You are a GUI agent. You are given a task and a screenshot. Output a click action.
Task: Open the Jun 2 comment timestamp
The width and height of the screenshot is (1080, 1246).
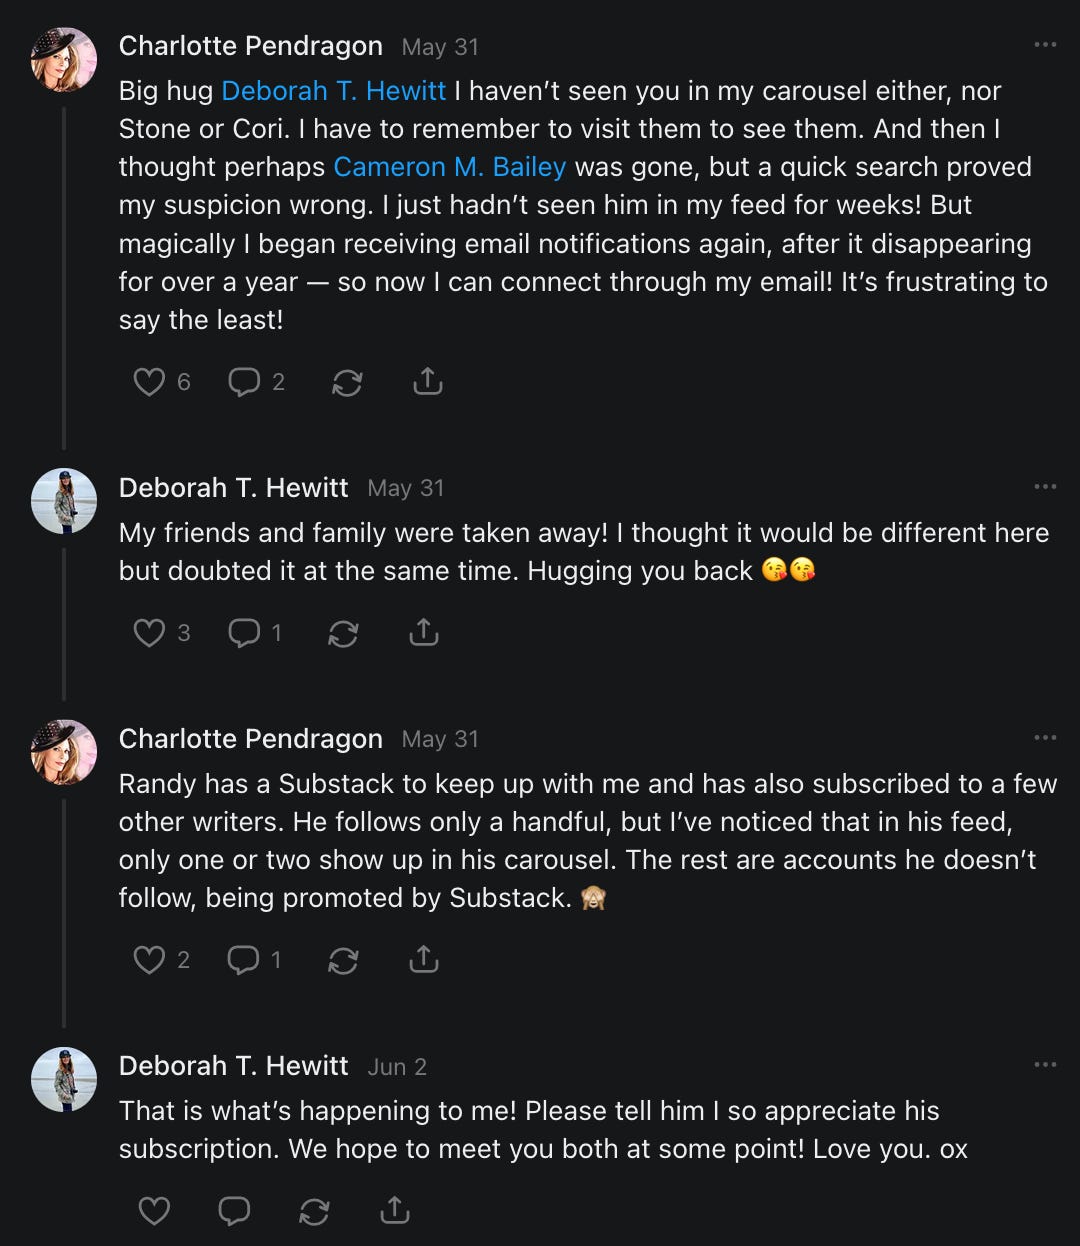click(x=397, y=1067)
